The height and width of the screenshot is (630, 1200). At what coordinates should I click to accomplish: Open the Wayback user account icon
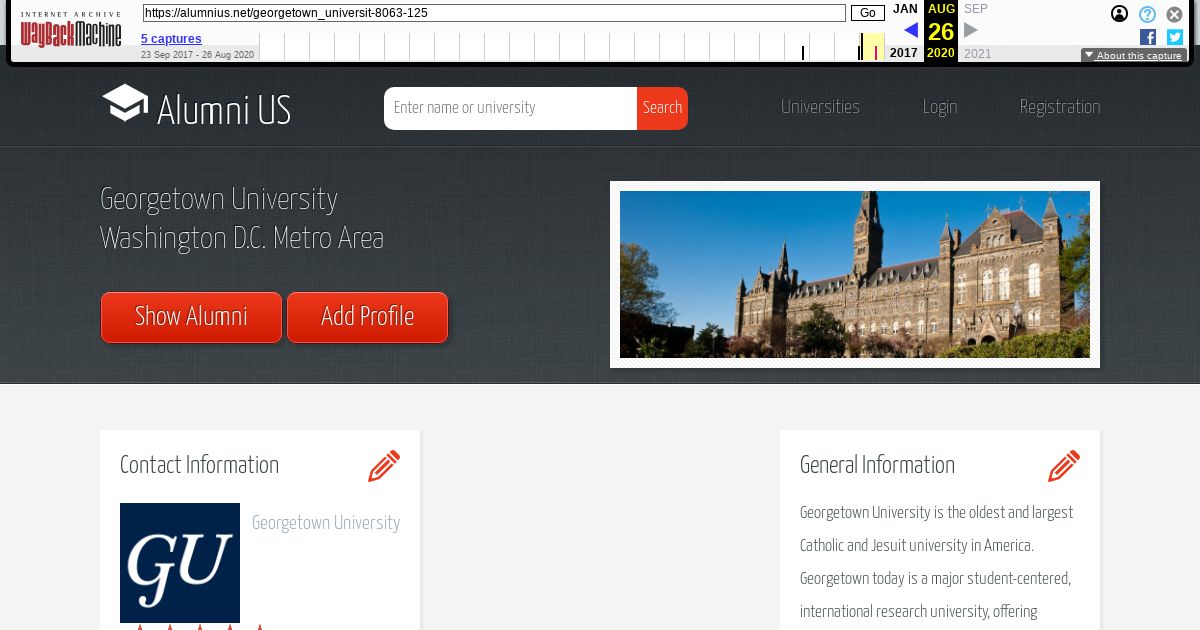[x=1119, y=14]
